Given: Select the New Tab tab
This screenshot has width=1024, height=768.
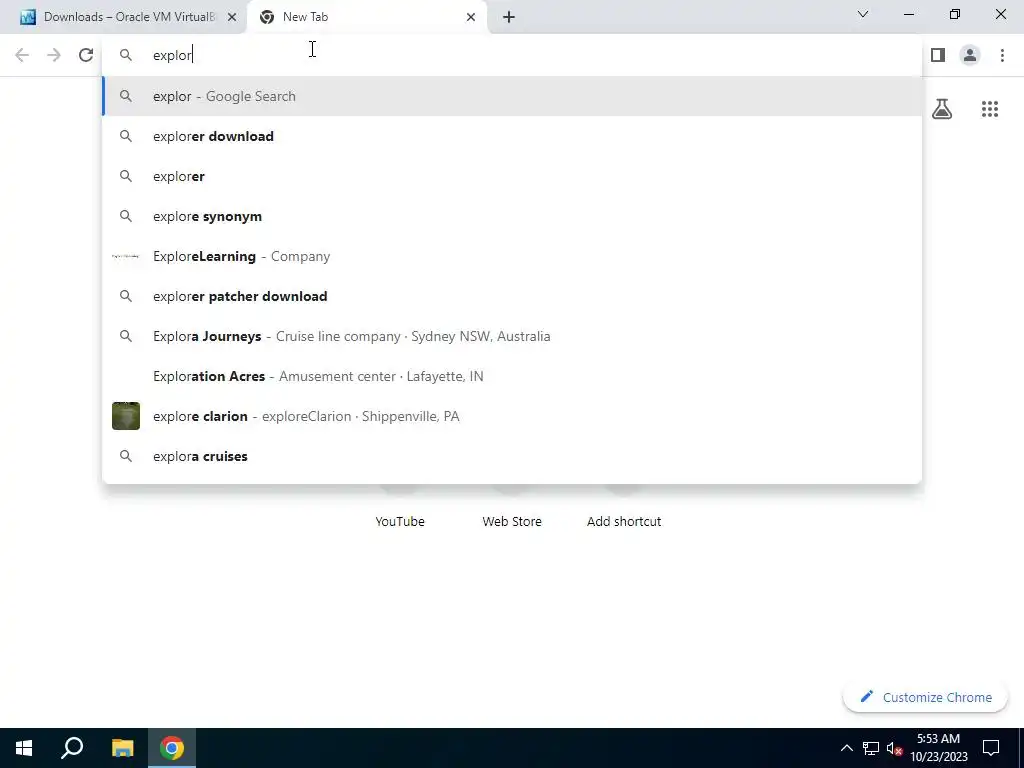Looking at the screenshot, I should (x=368, y=17).
